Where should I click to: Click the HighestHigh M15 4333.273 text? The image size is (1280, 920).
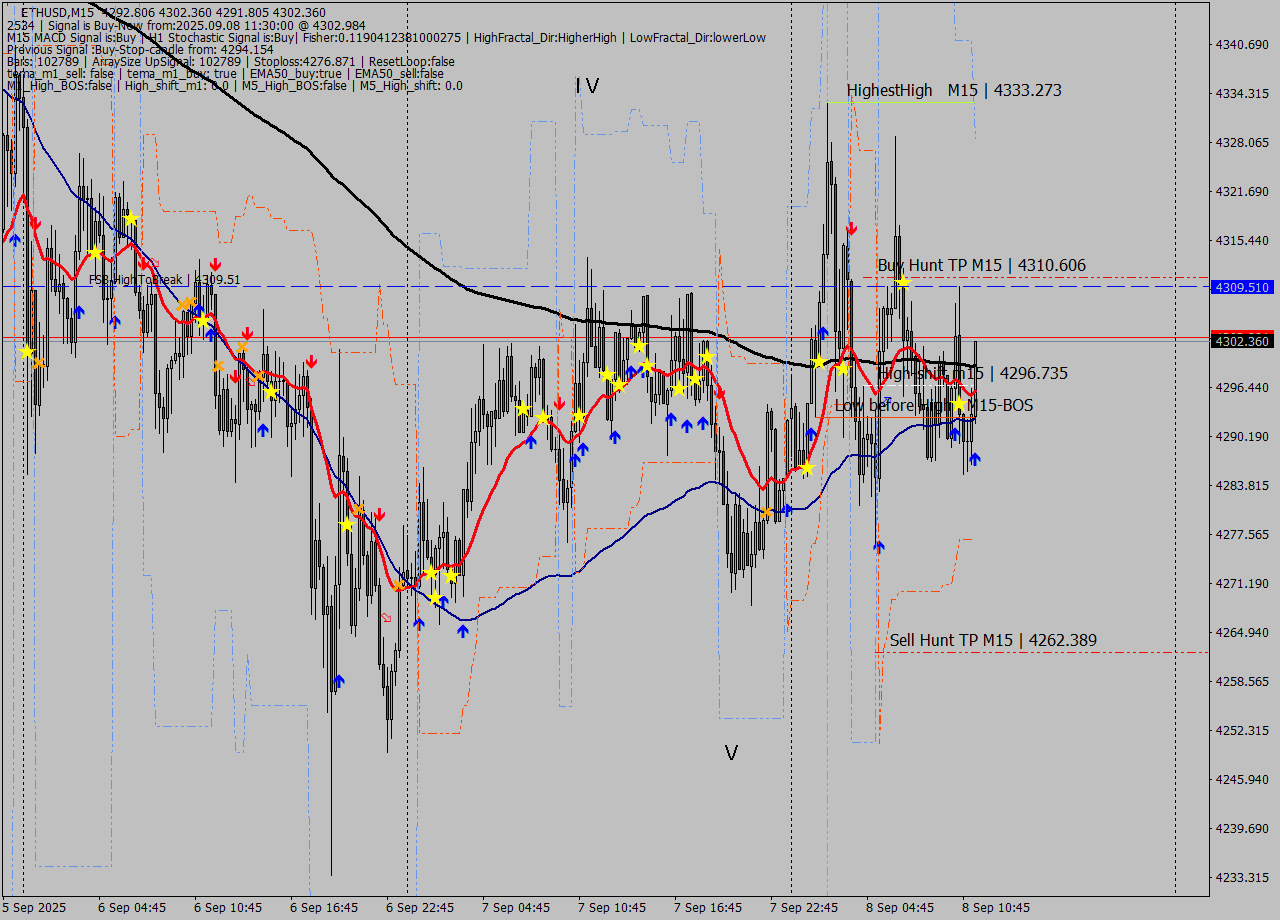(955, 90)
